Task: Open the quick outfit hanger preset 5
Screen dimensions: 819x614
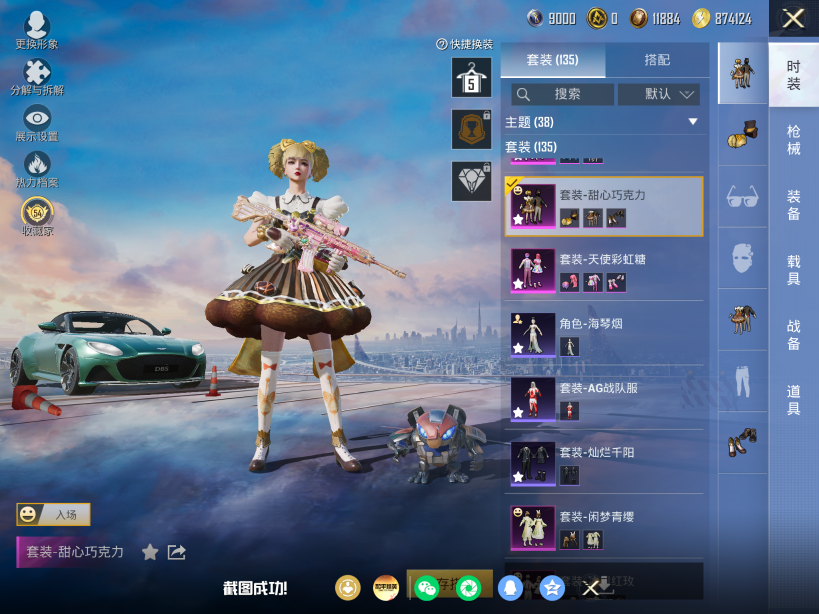Action: [471, 78]
